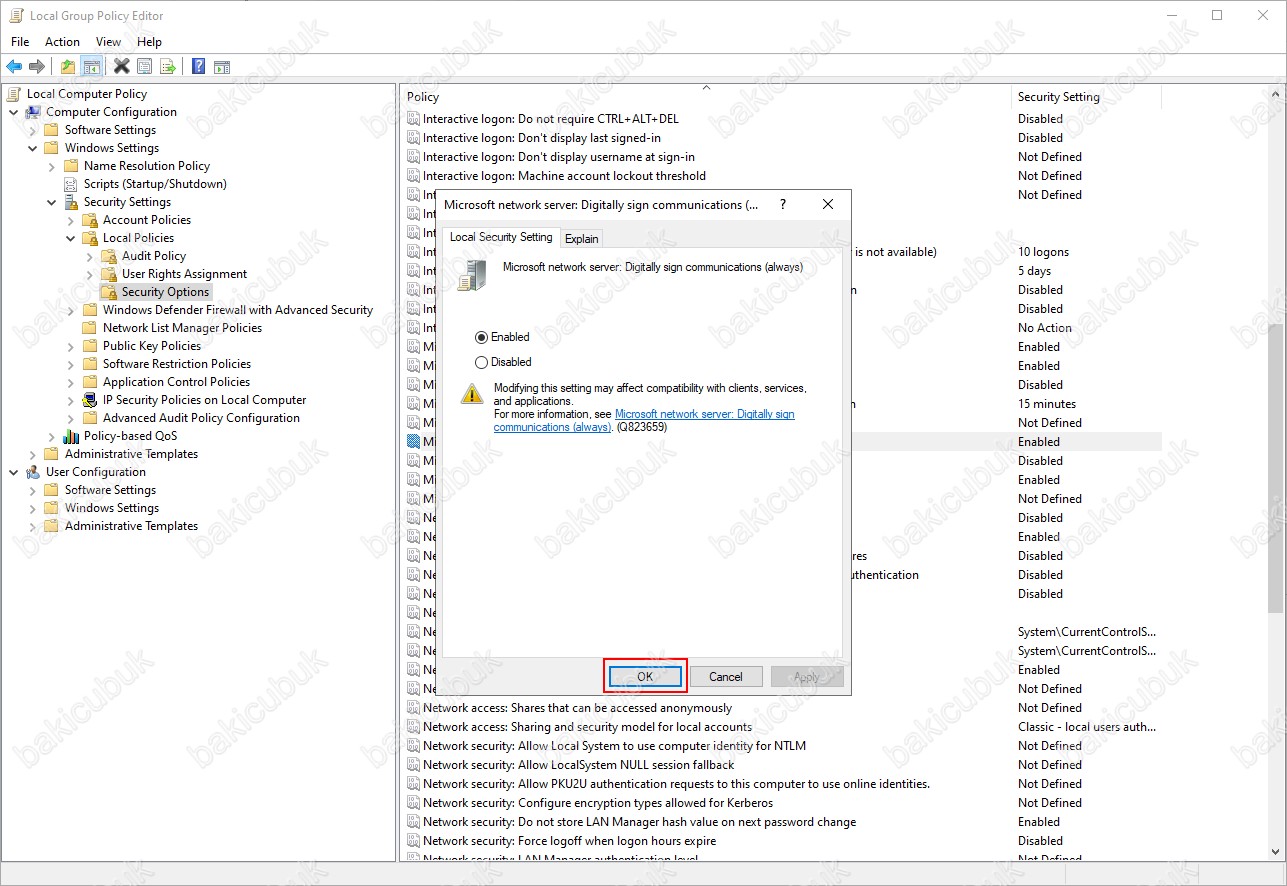The width and height of the screenshot is (1287, 886).
Task: Select 'Network access: Sharing and security model' policy
Action: click(x=587, y=727)
